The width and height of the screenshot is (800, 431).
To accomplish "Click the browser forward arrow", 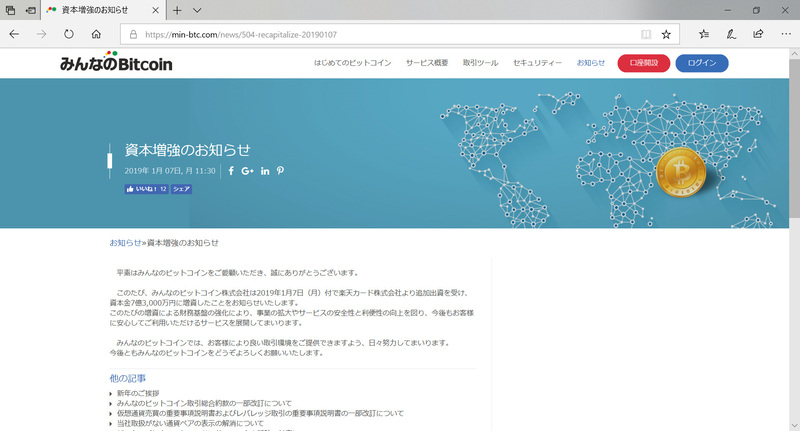I will coord(41,34).
